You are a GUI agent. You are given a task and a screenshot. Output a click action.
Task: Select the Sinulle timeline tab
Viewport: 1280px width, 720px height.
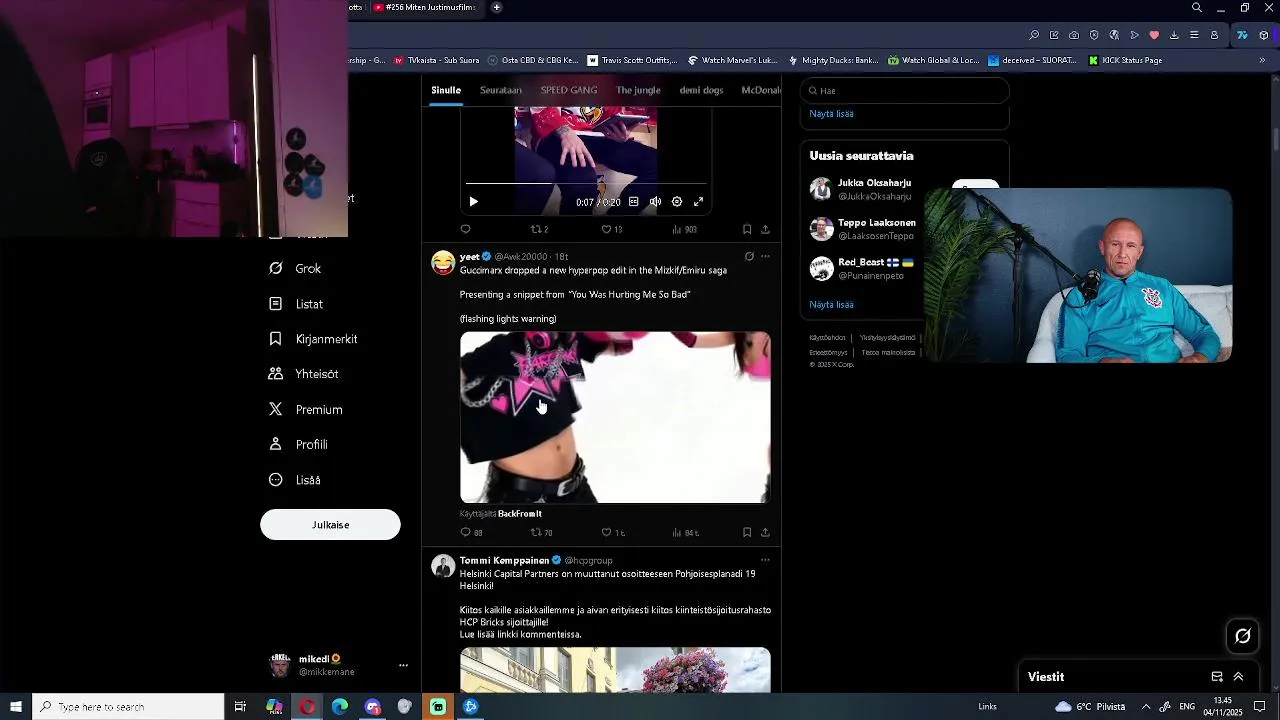(446, 90)
